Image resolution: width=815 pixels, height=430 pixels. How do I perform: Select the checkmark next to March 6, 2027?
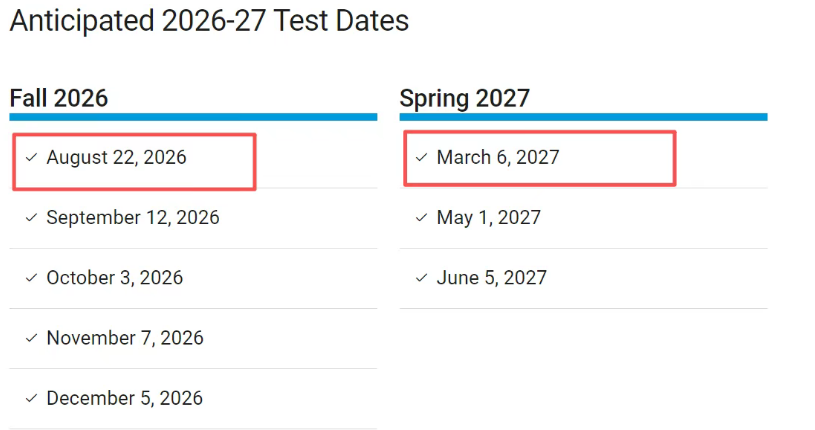pos(421,158)
